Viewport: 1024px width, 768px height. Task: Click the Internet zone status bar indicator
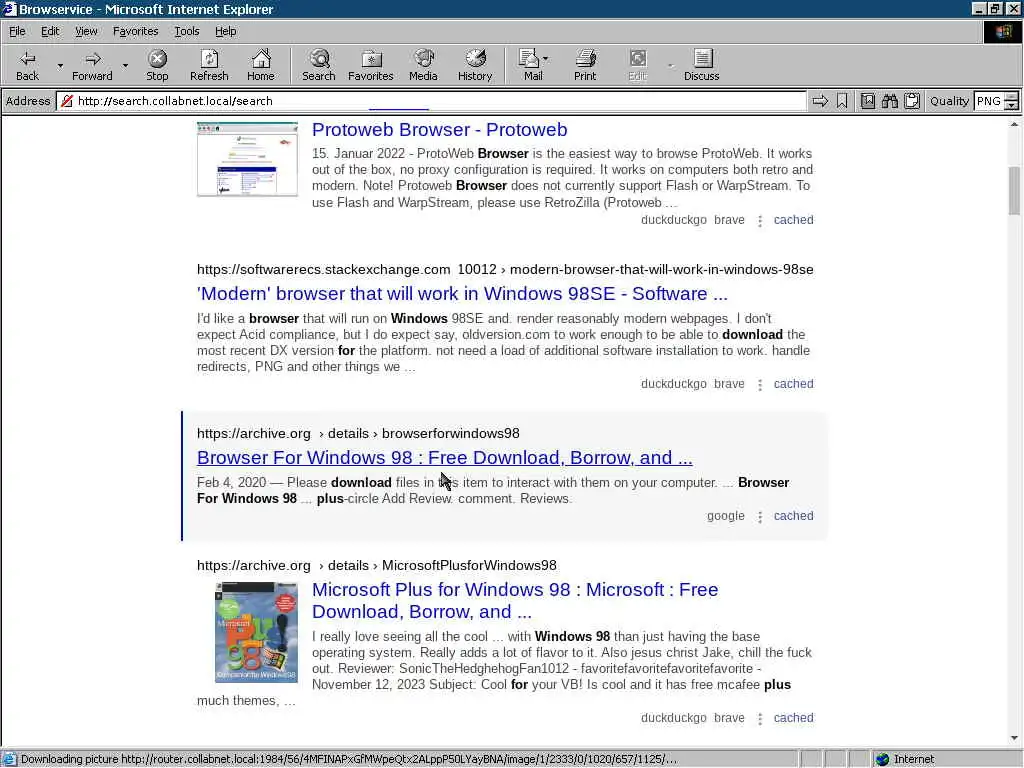coord(905,759)
